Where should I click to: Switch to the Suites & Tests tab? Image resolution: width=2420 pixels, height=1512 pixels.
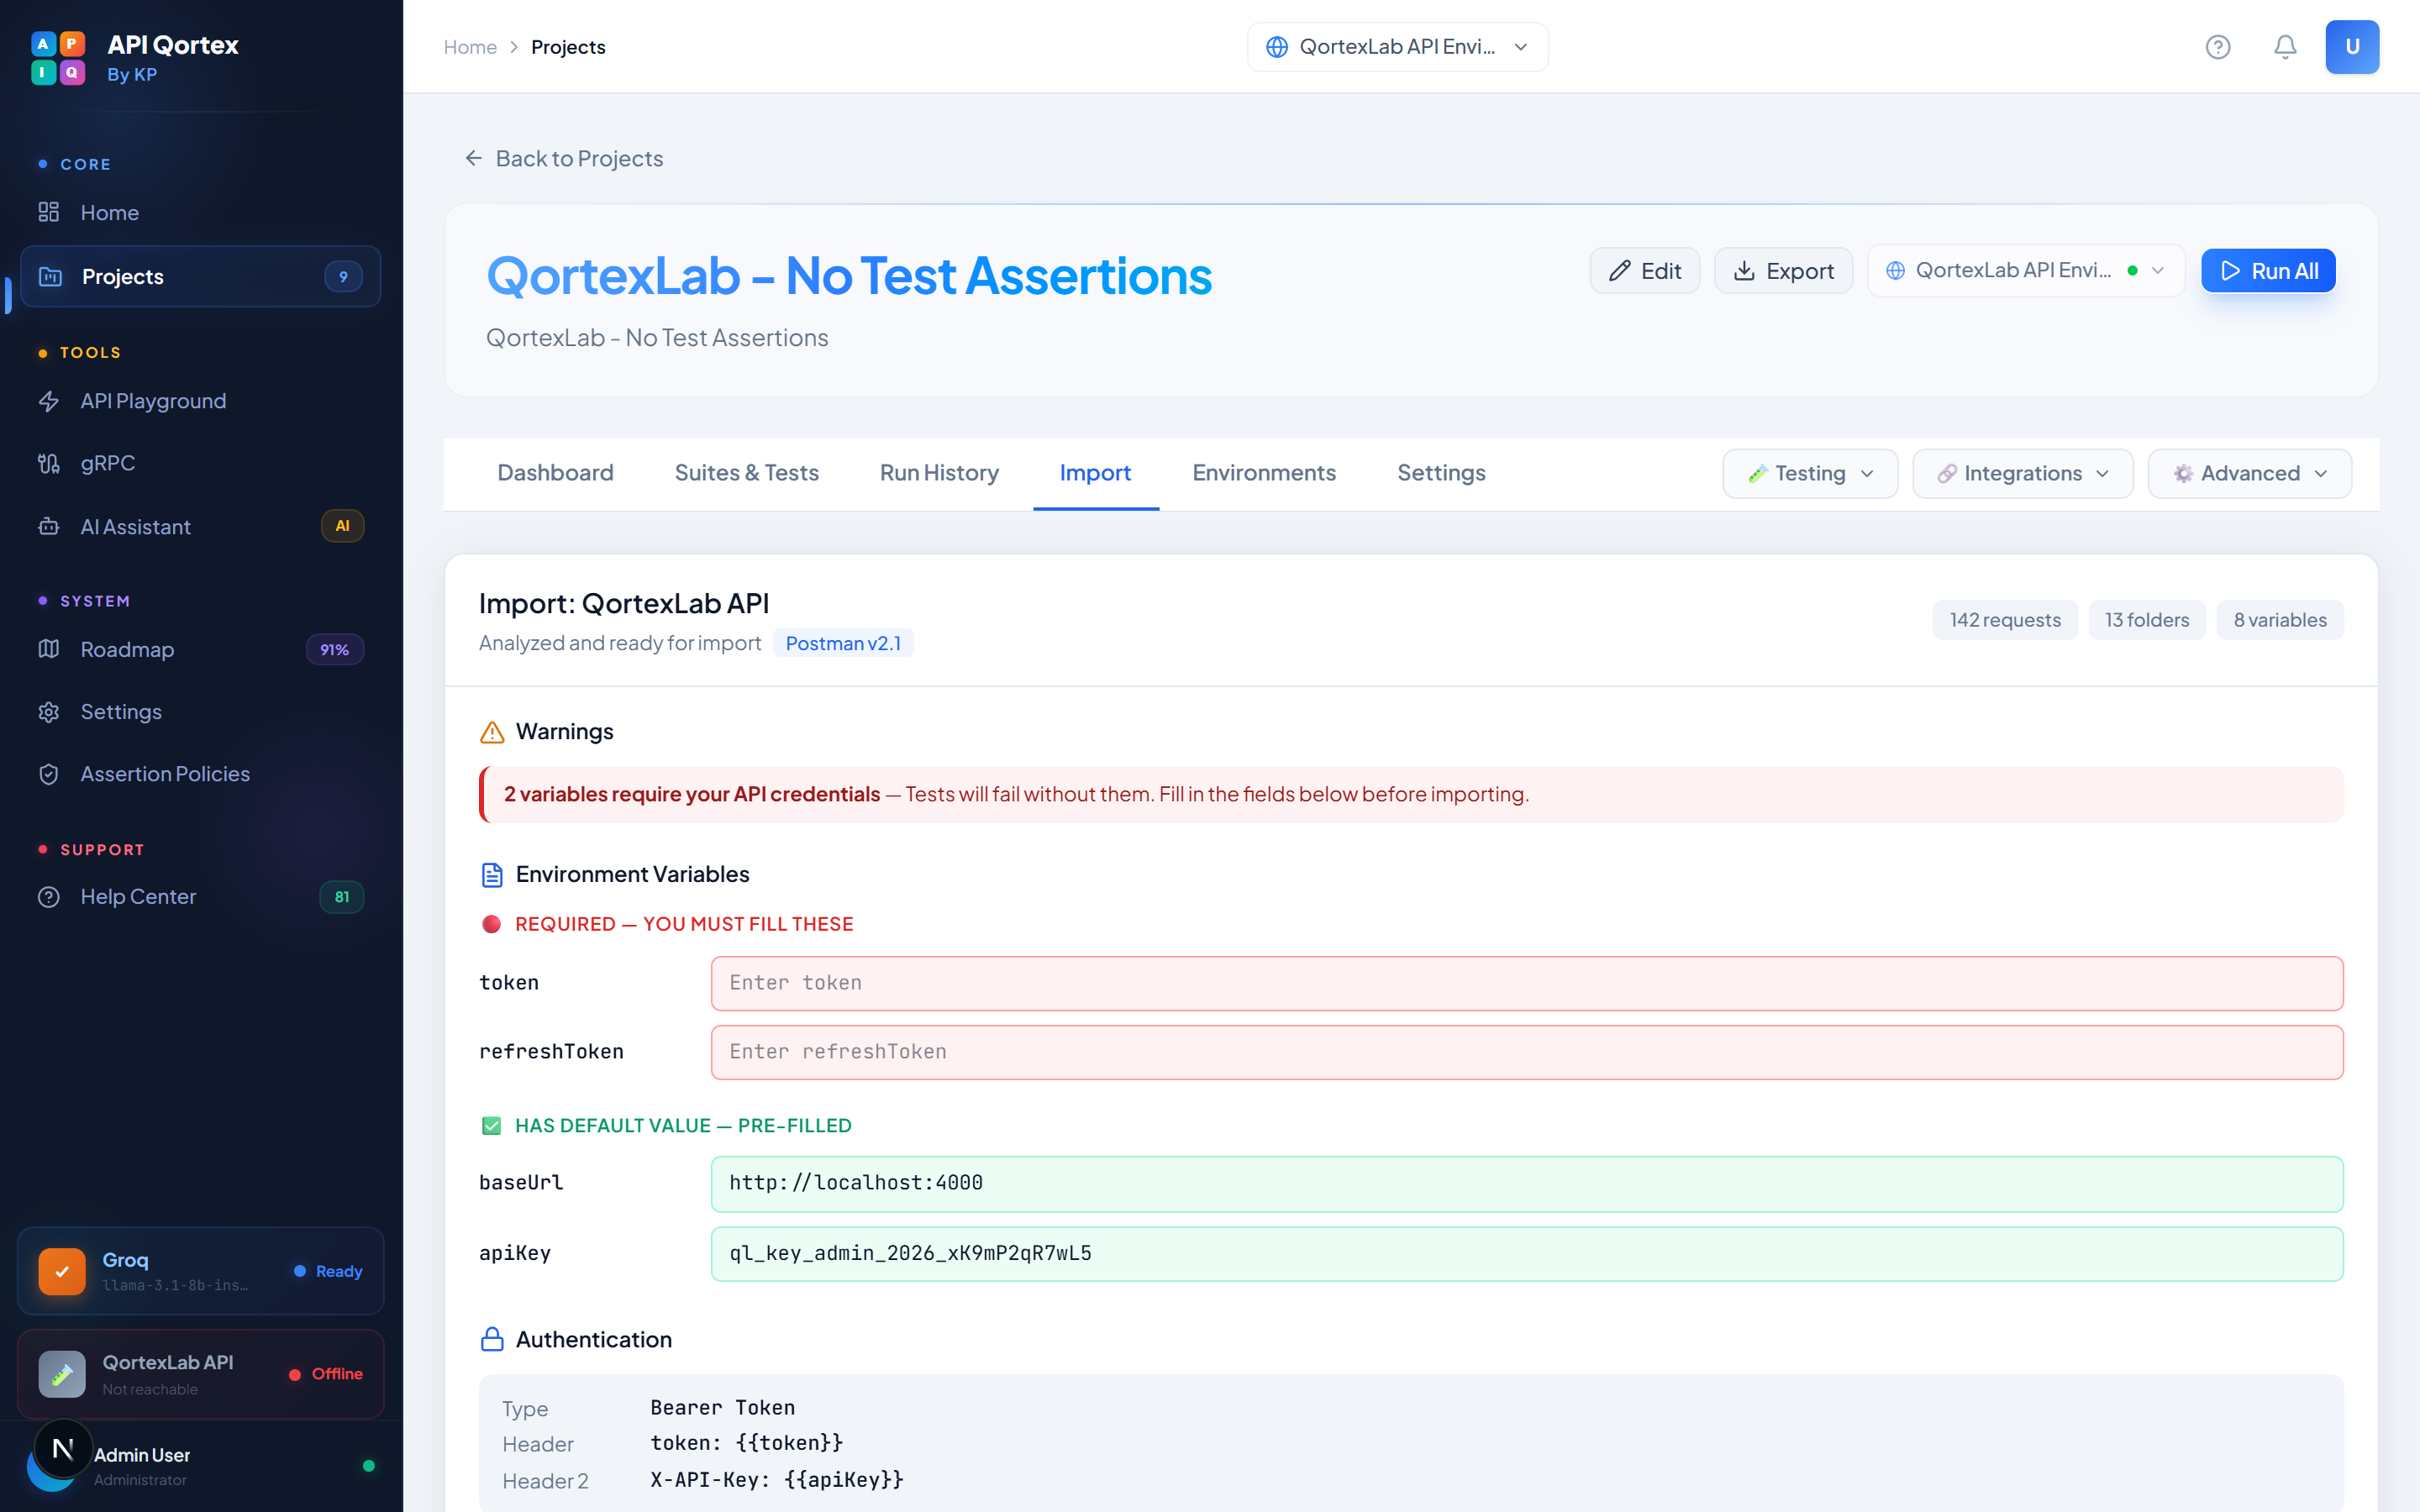pos(746,473)
